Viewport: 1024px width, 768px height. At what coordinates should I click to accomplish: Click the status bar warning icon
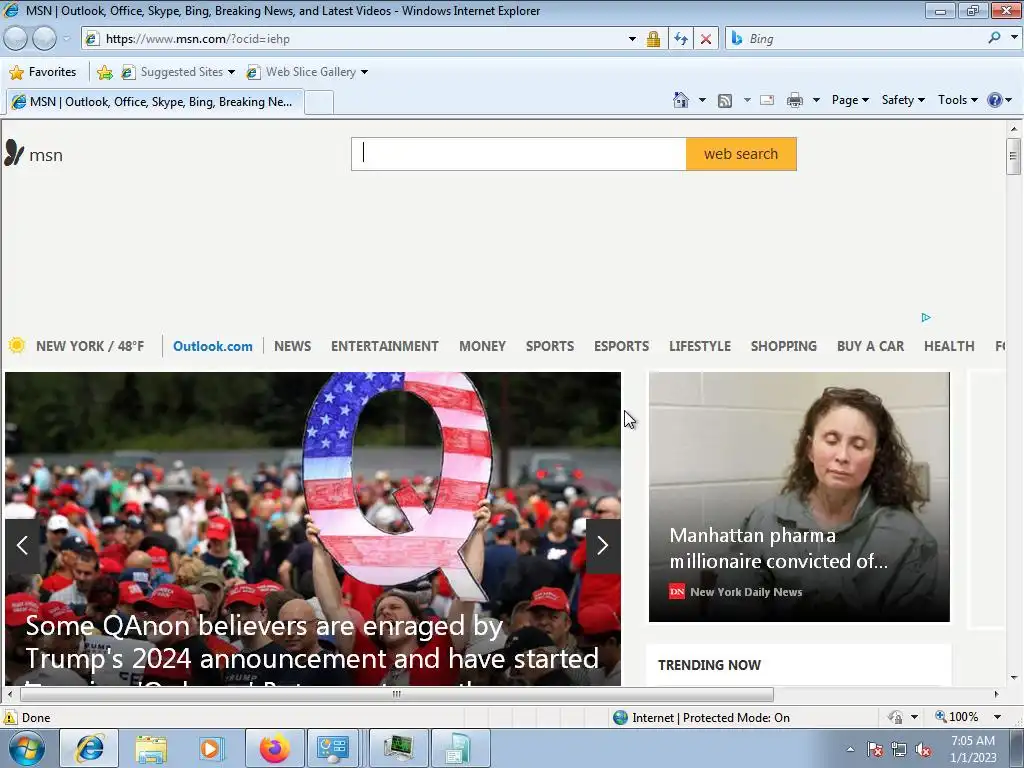click(10, 718)
